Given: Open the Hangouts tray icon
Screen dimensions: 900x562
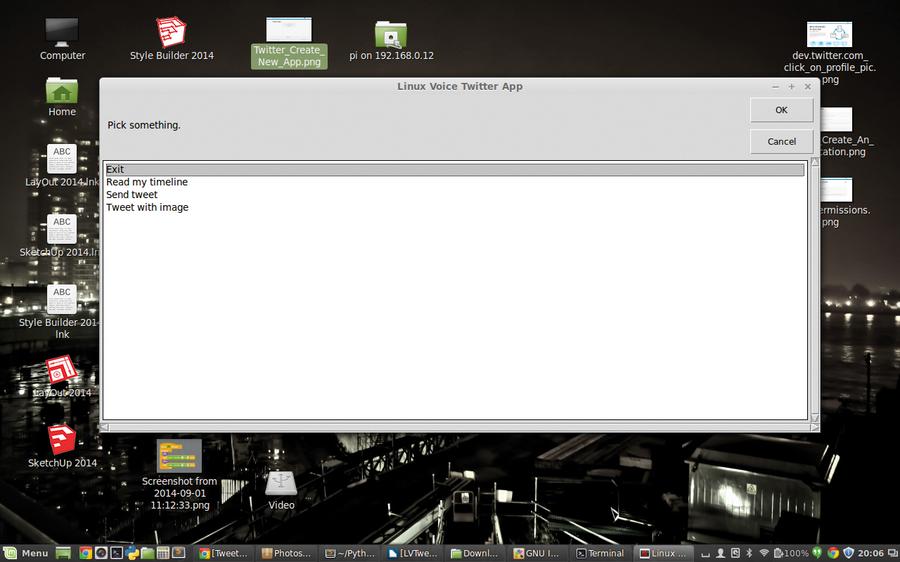Looking at the screenshot, I should coord(817,553).
